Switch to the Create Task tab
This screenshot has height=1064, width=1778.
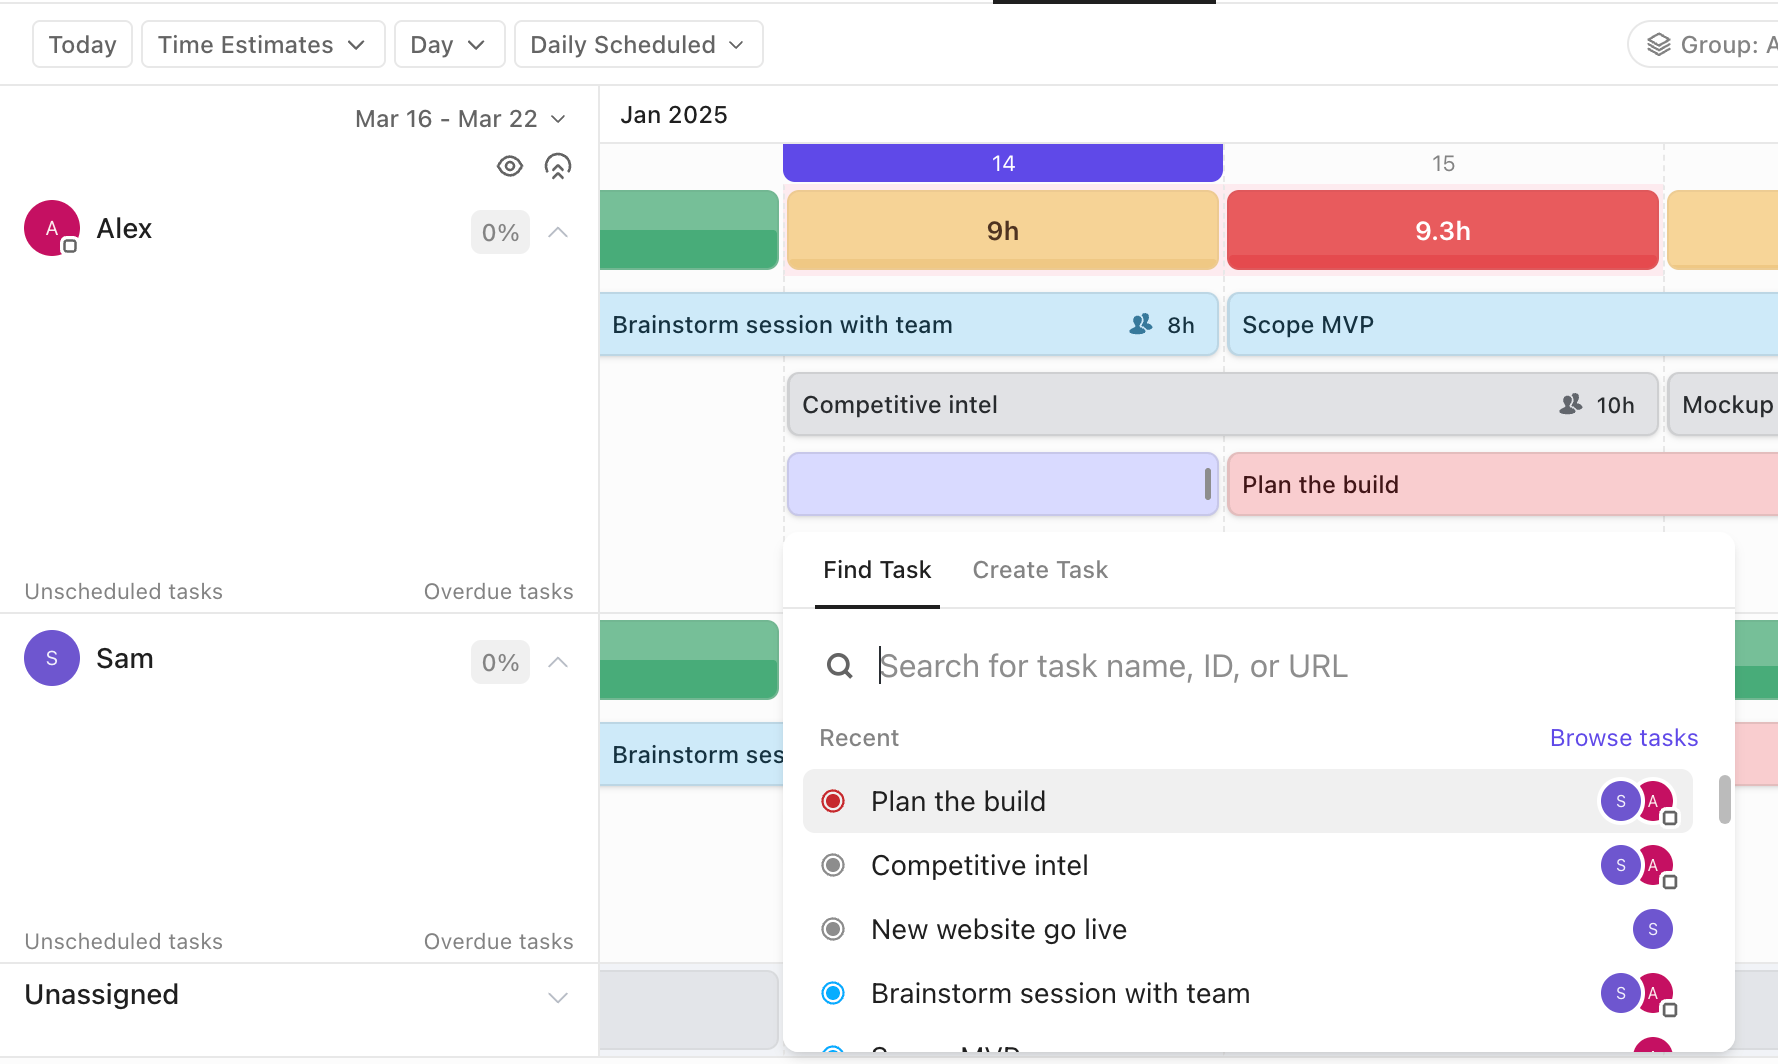point(1040,570)
